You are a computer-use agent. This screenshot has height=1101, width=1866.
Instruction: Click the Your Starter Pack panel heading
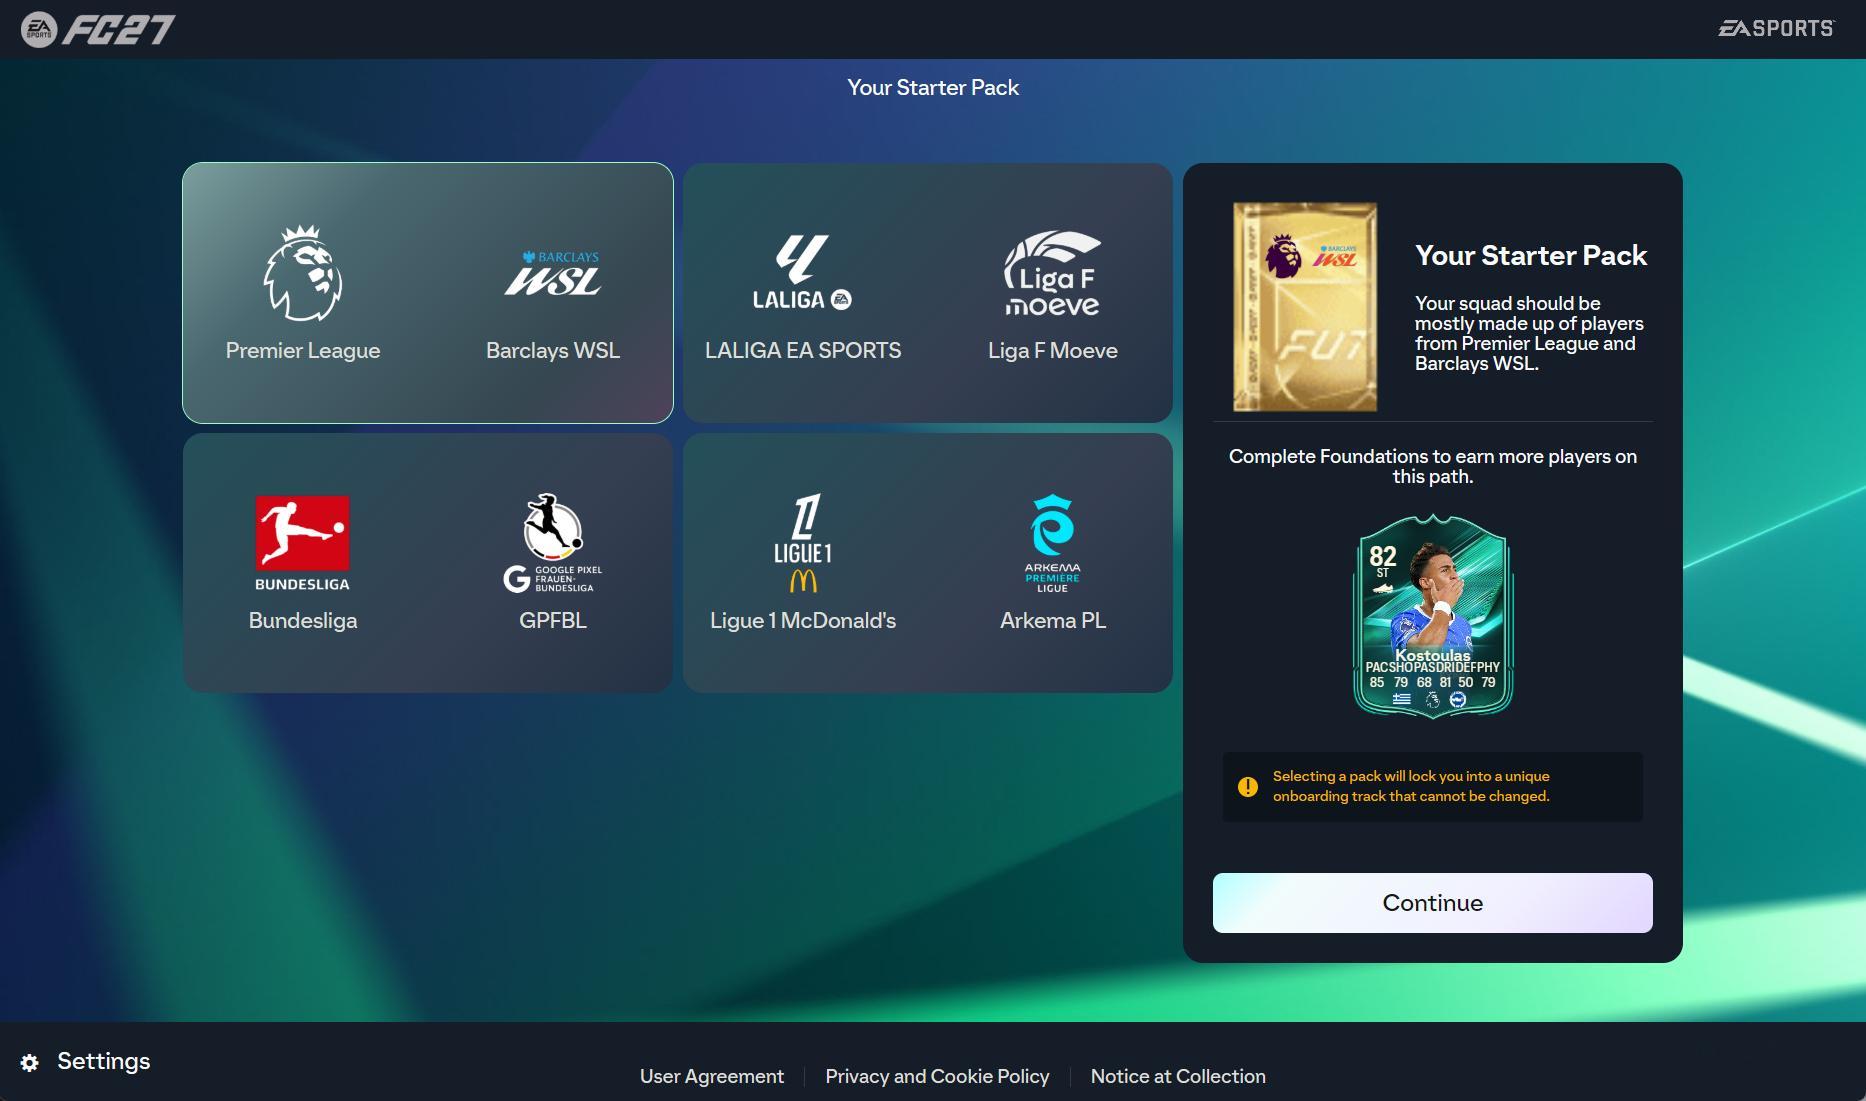(1531, 255)
